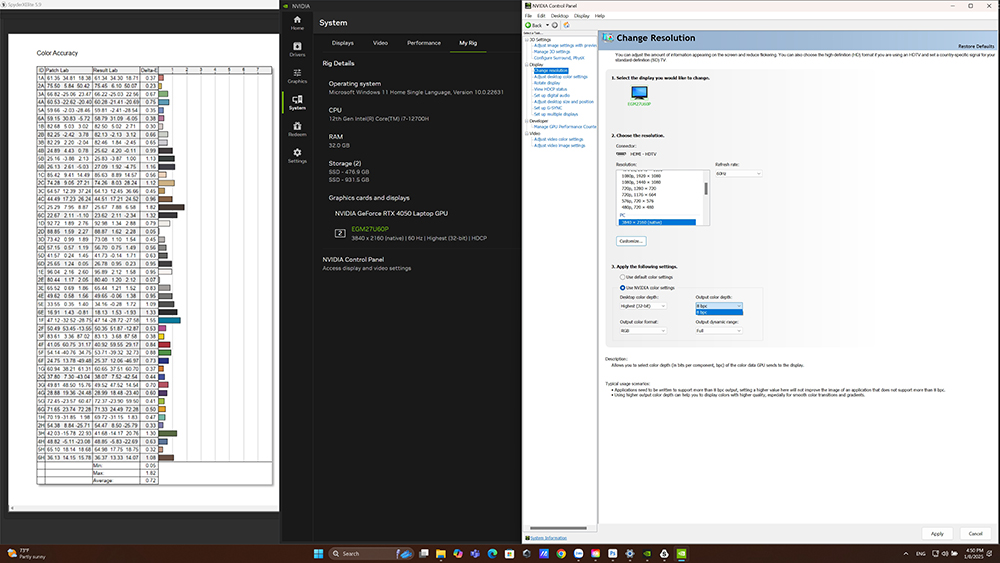Open the Settings gear app on taskbar
The image size is (1000, 563).
point(630,553)
